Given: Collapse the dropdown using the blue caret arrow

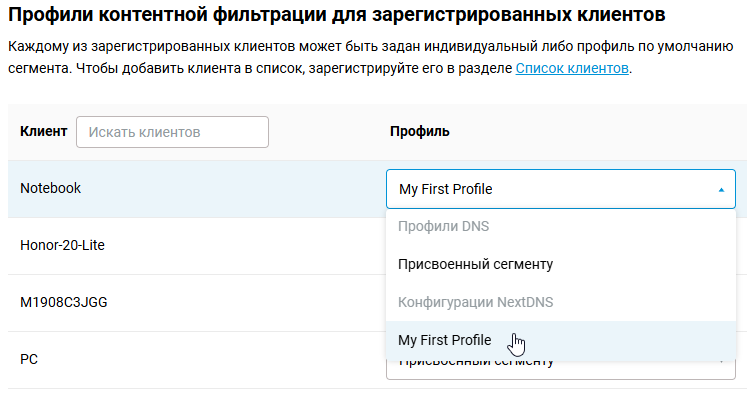Looking at the screenshot, I should (x=721, y=190).
